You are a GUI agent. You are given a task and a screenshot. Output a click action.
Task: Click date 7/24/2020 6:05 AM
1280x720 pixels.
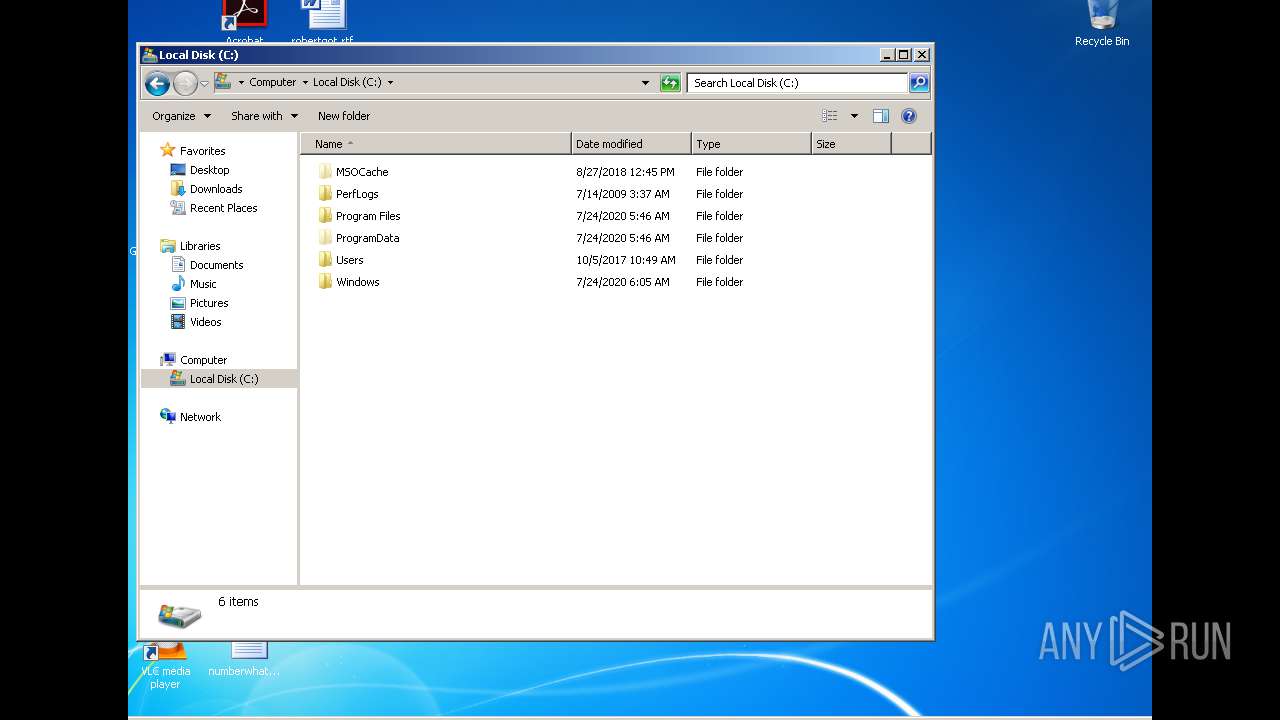pos(622,282)
